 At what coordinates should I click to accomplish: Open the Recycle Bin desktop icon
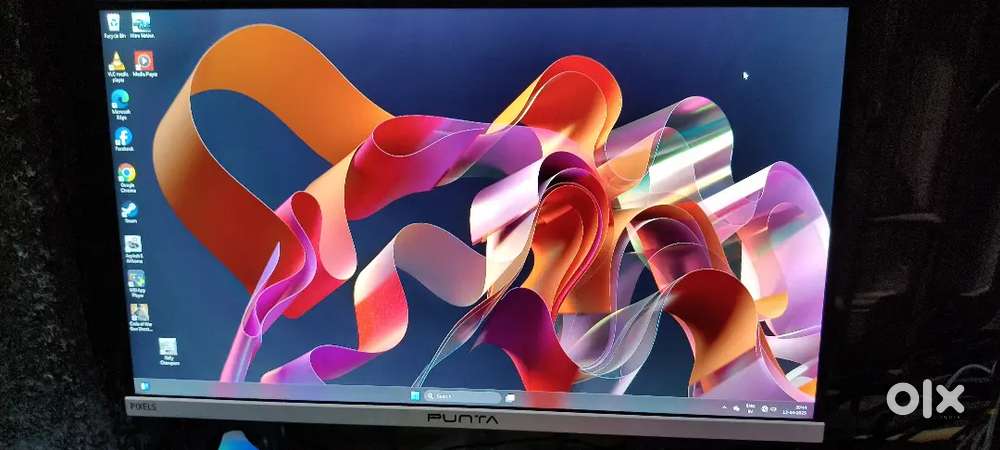(113, 22)
